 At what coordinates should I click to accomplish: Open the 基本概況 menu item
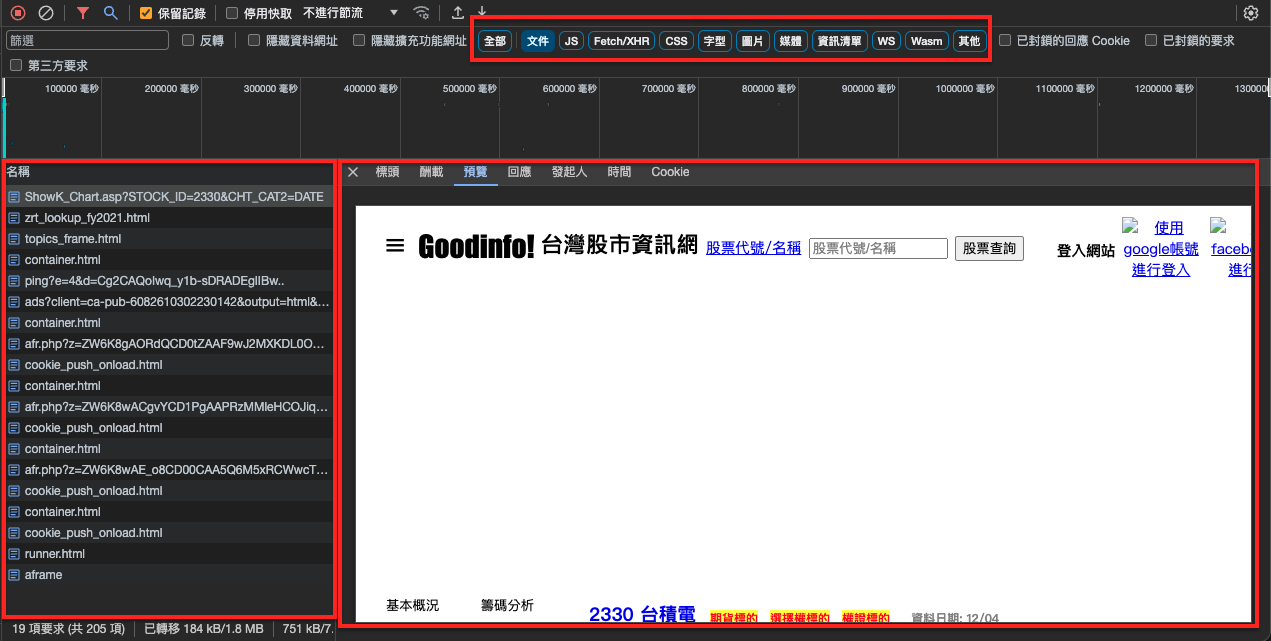pos(412,605)
